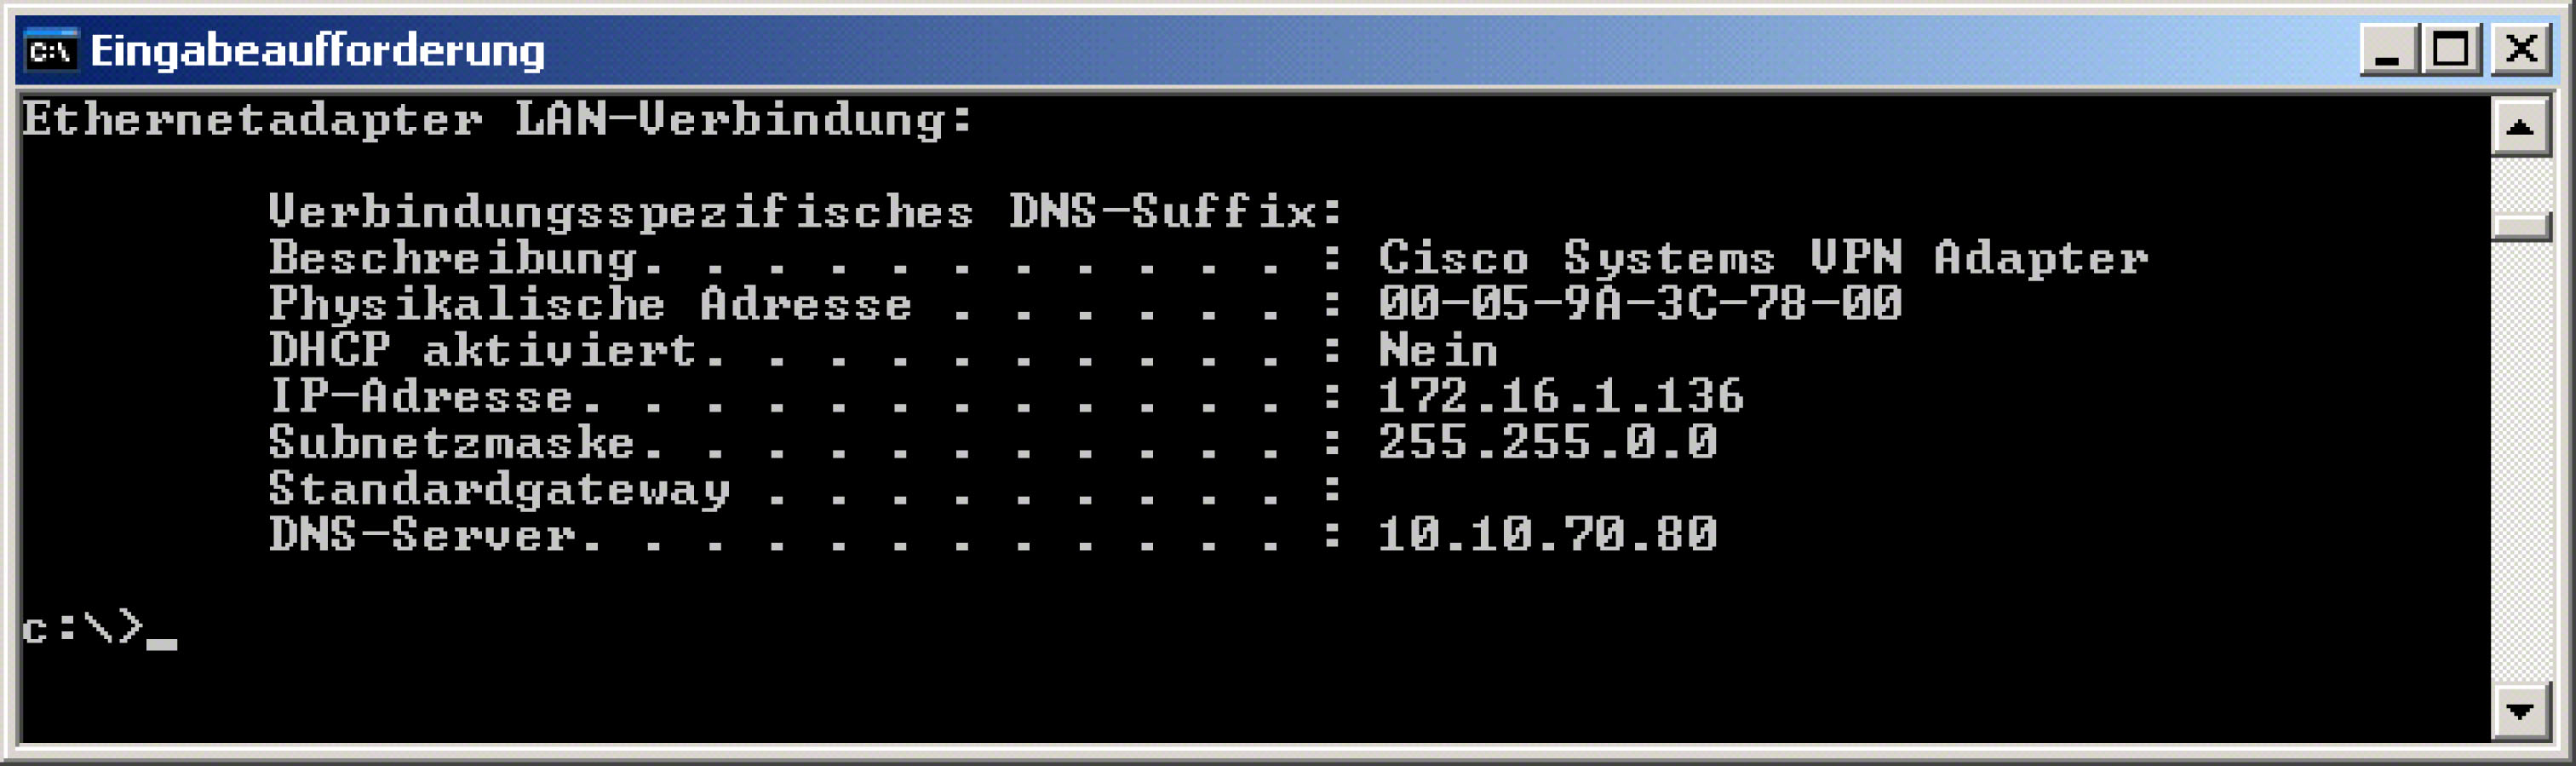Screen dimensions: 2576x766
Task: Open the command prompt system menu icon
Action: pyautogui.click(x=51, y=50)
